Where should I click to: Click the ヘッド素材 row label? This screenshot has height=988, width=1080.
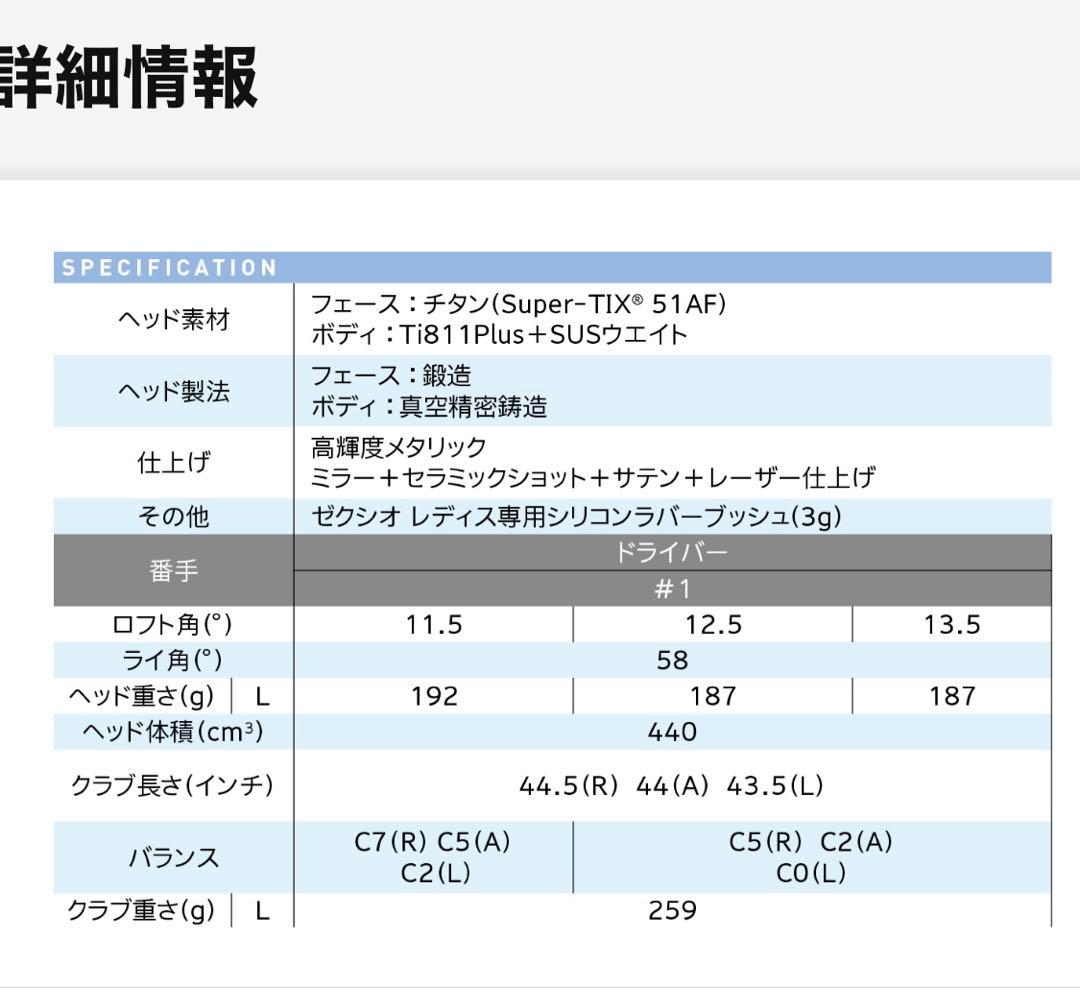(172, 318)
